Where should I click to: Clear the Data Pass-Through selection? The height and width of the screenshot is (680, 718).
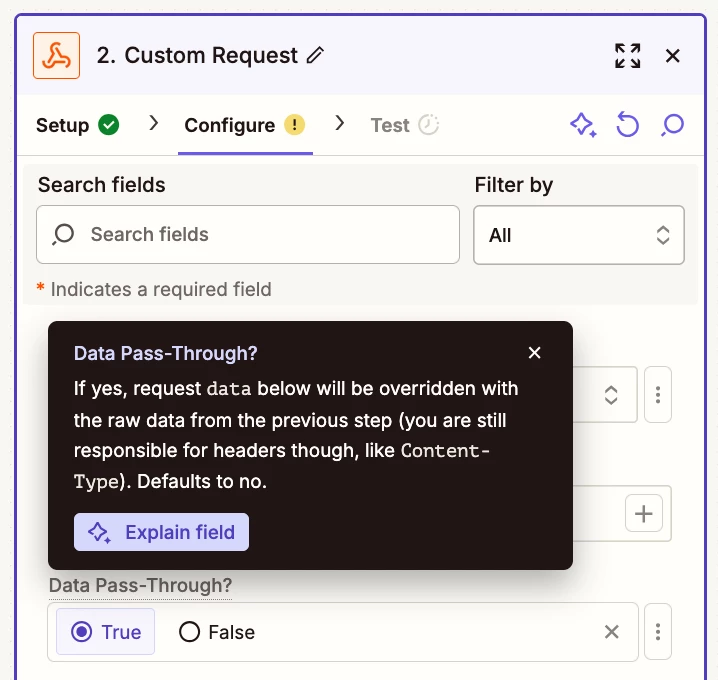(x=611, y=632)
